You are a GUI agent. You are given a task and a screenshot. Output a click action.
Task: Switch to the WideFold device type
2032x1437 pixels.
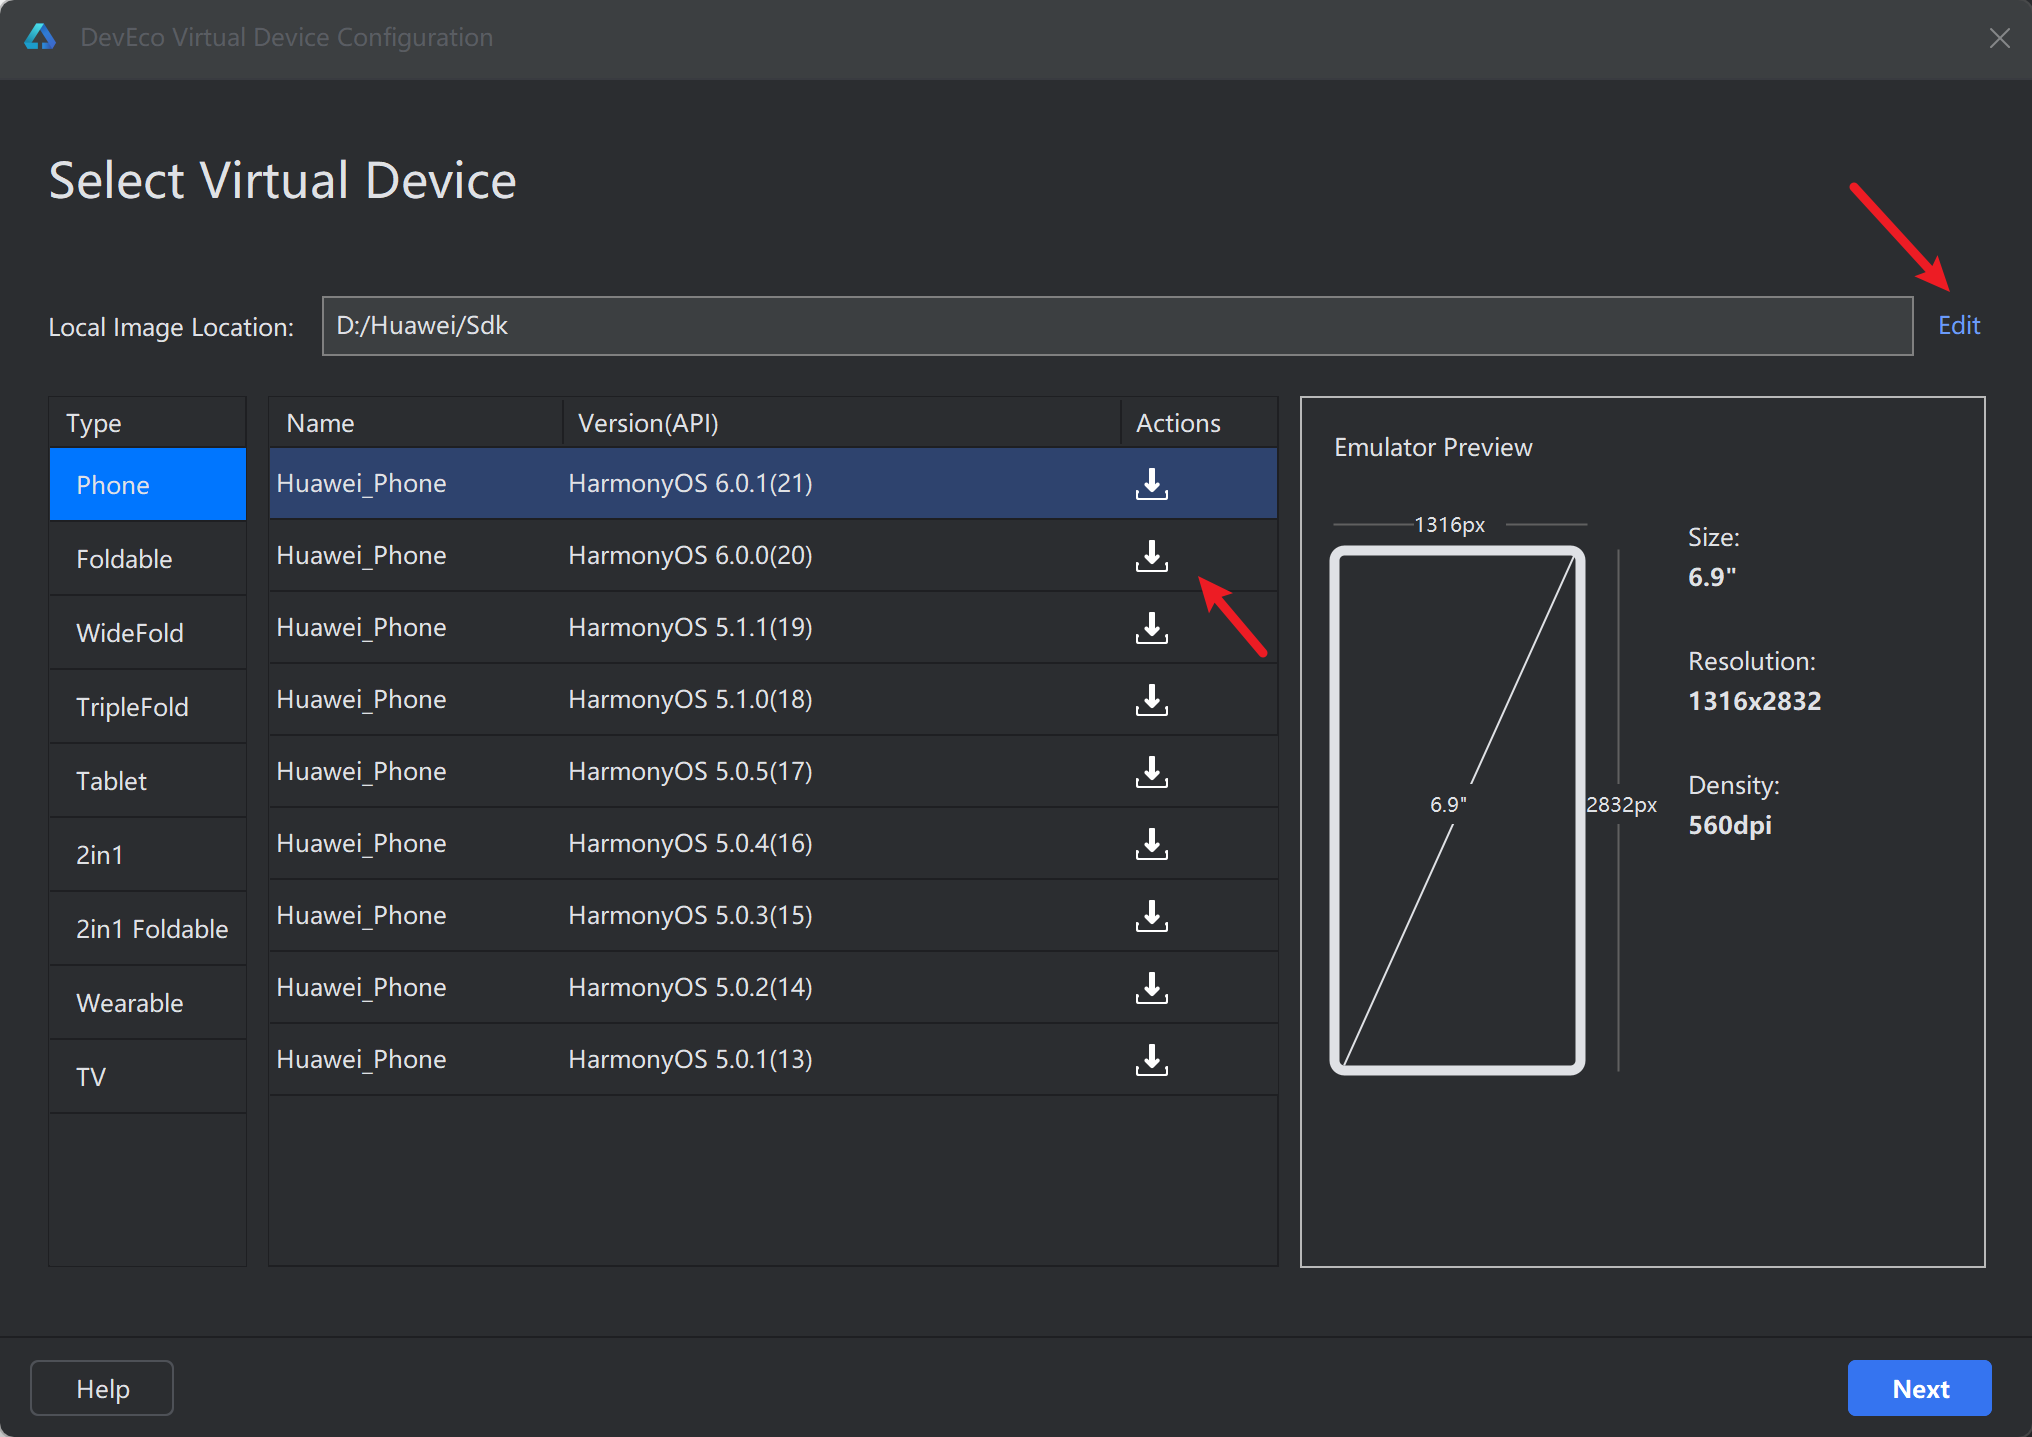click(x=130, y=633)
